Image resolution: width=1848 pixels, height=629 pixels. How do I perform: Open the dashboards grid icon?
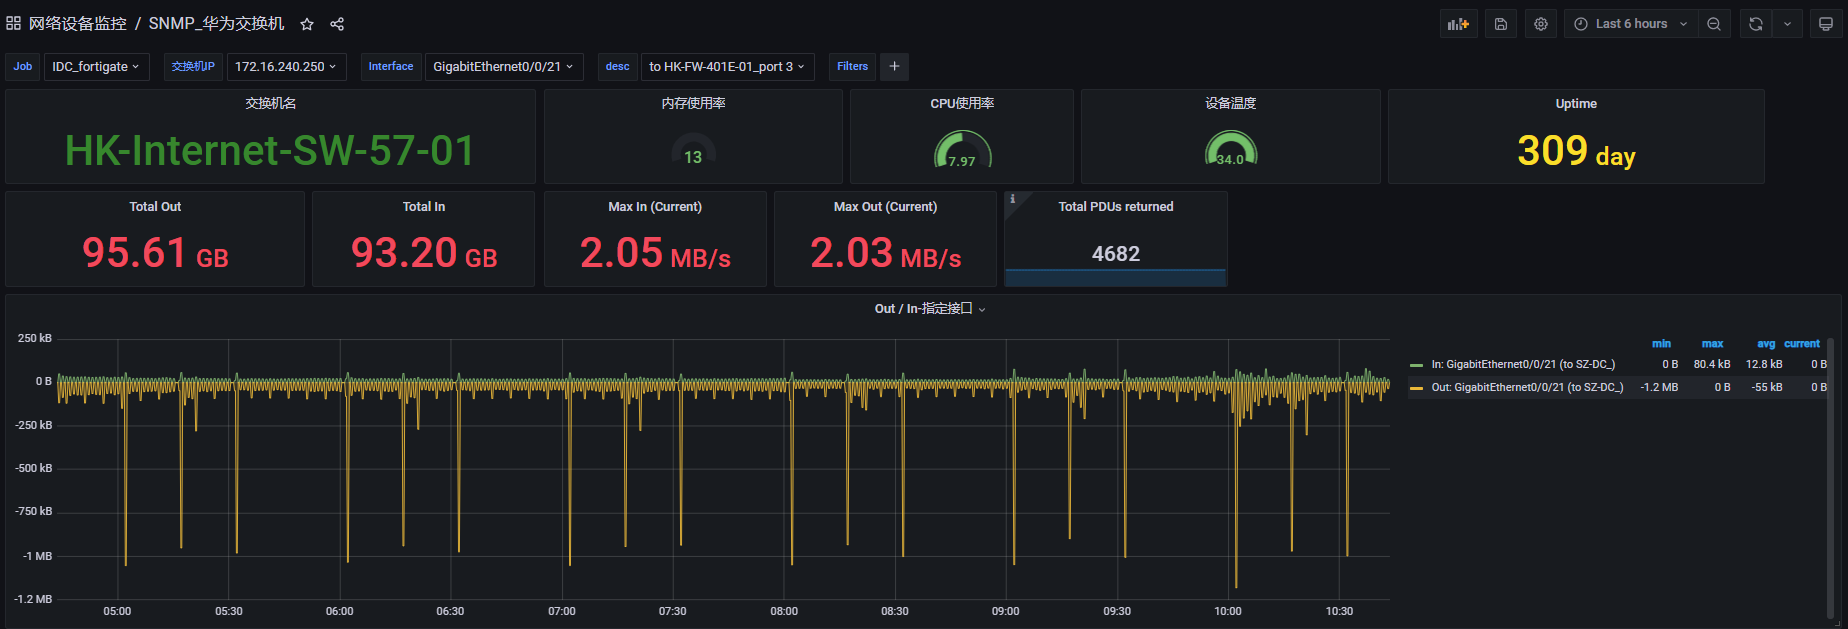point(13,23)
